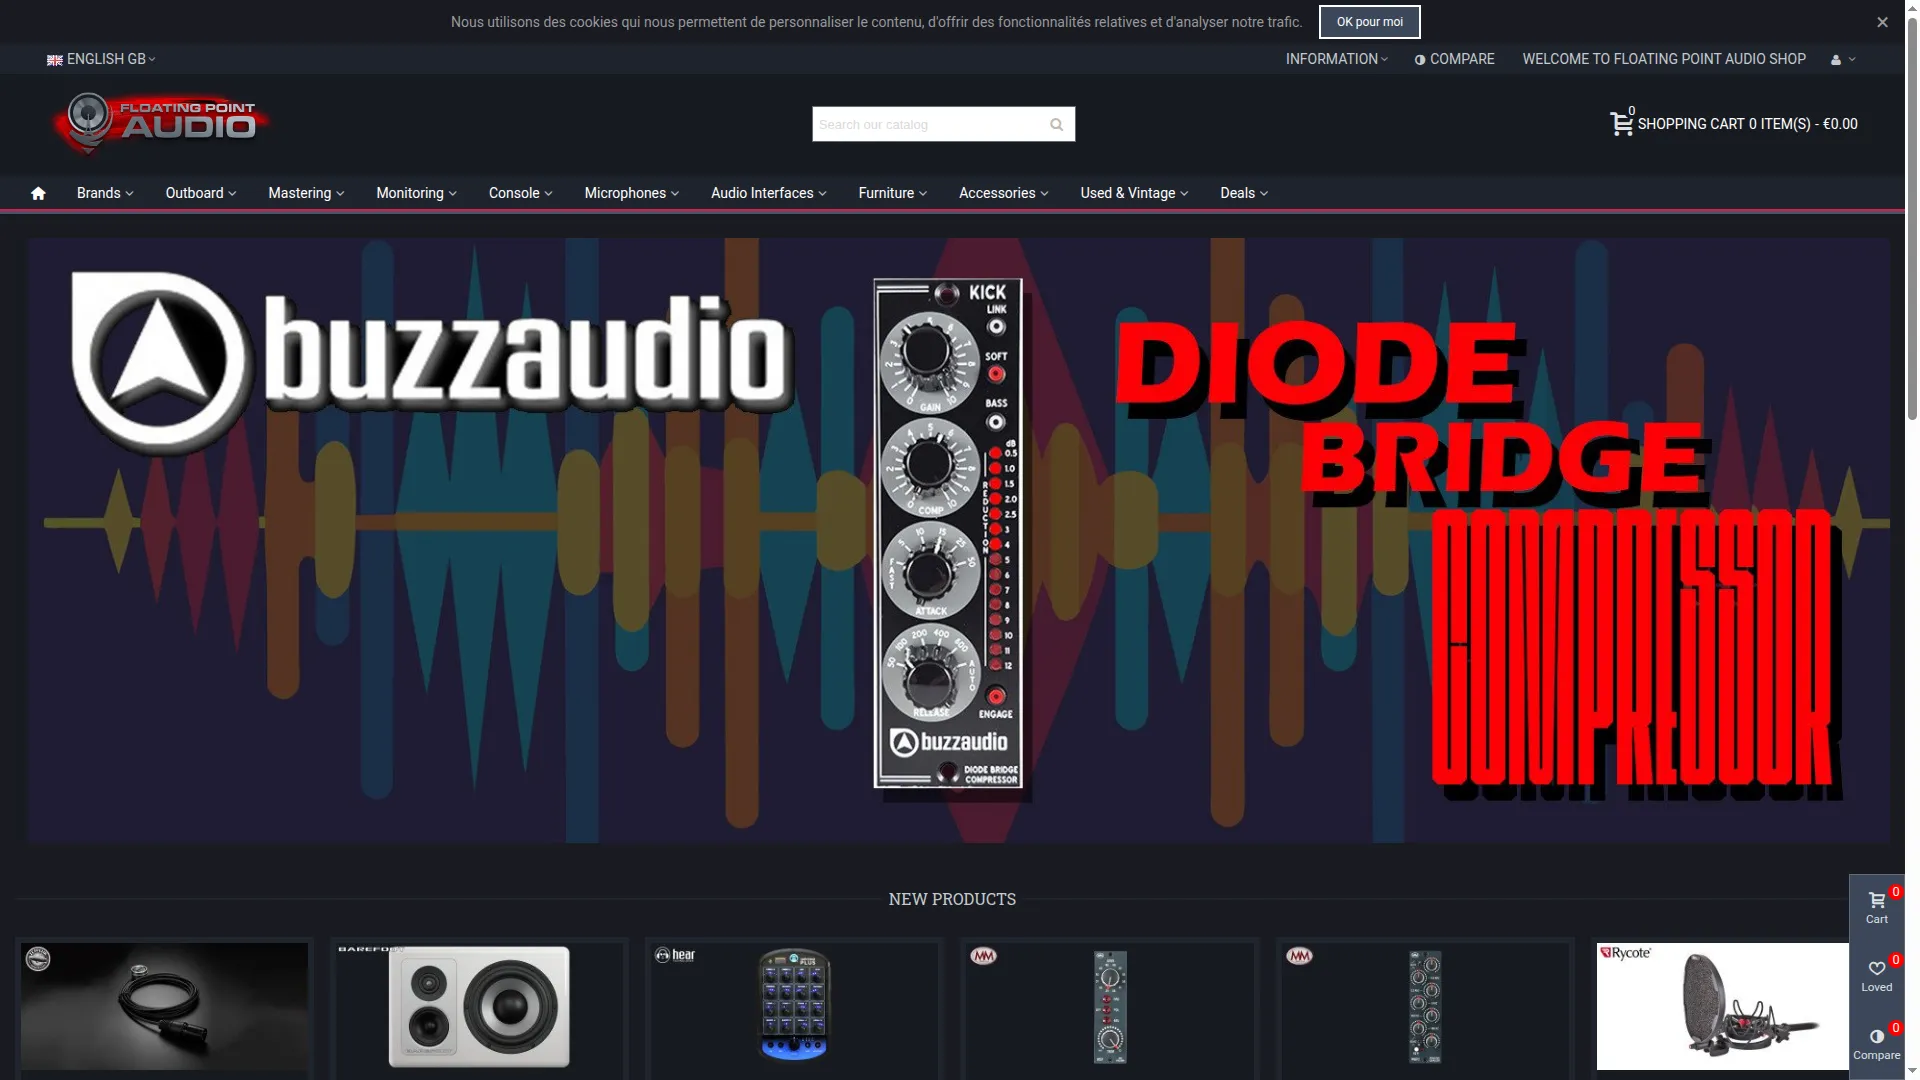Click Welcome to Floating Point Audio Shop text

pos(1664,60)
